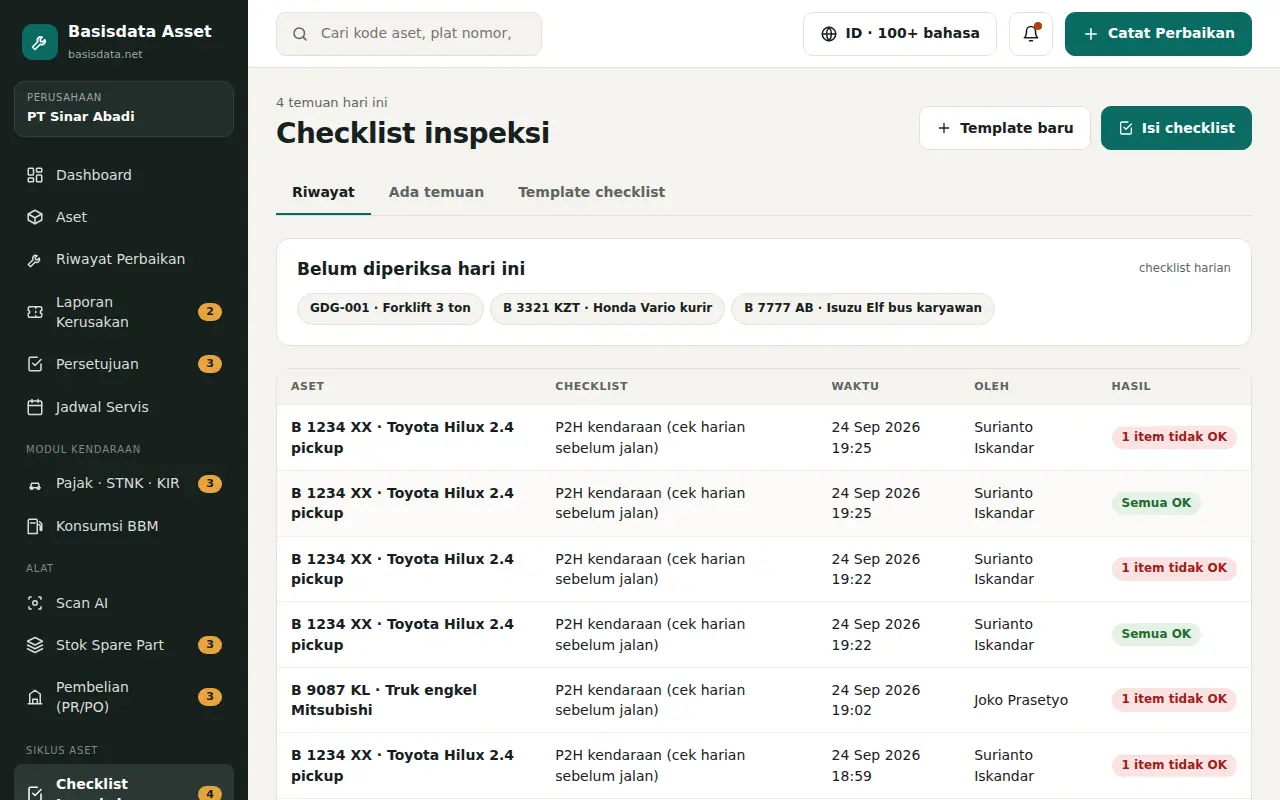The height and width of the screenshot is (800, 1280).
Task: Click the Laporan Kerusakan badge showing 2
Action: coord(210,312)
